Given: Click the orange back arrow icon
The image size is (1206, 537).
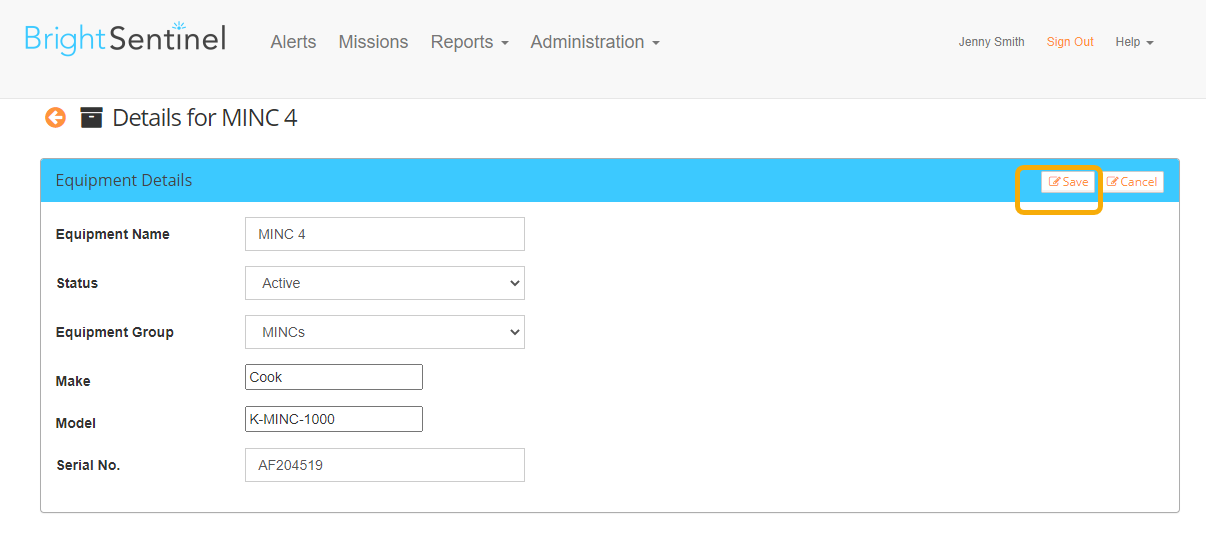Looking at the screenshot, I should pos(55,118).
